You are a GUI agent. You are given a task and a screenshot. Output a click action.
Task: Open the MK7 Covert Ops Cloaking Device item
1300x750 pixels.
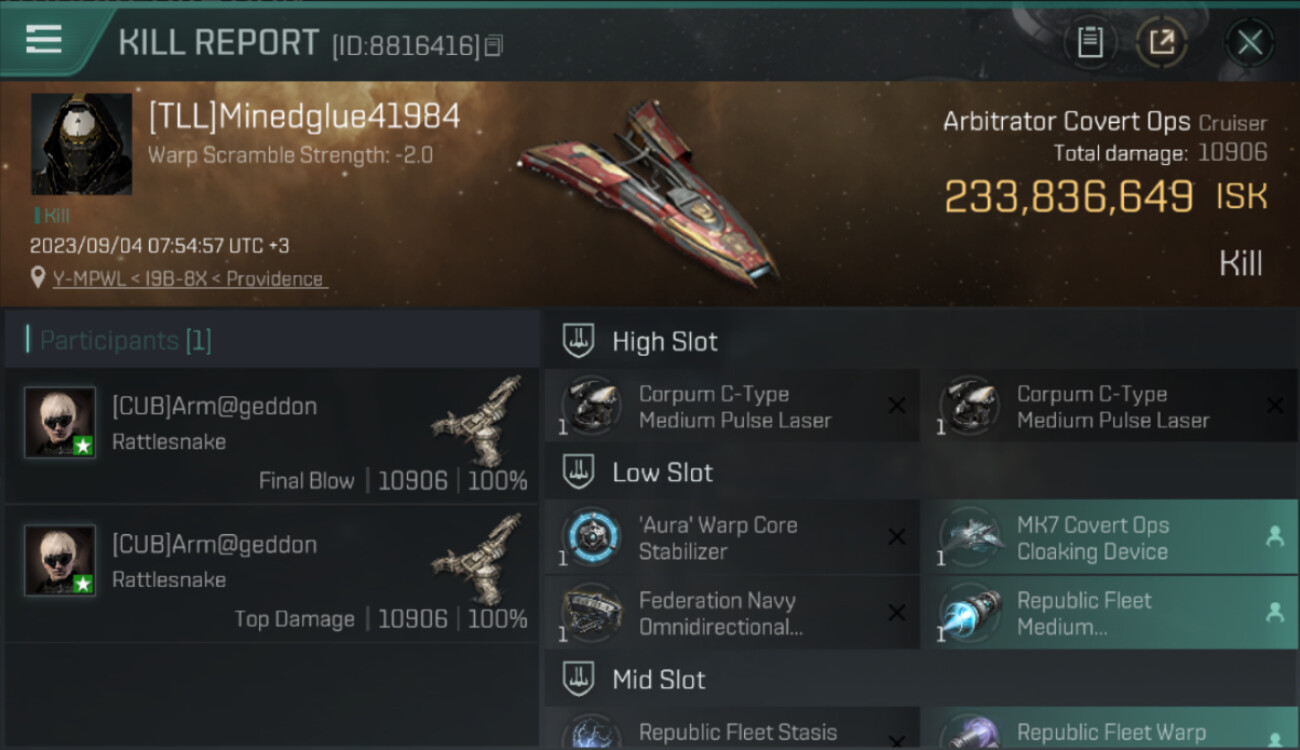(x=1110, y=538)
